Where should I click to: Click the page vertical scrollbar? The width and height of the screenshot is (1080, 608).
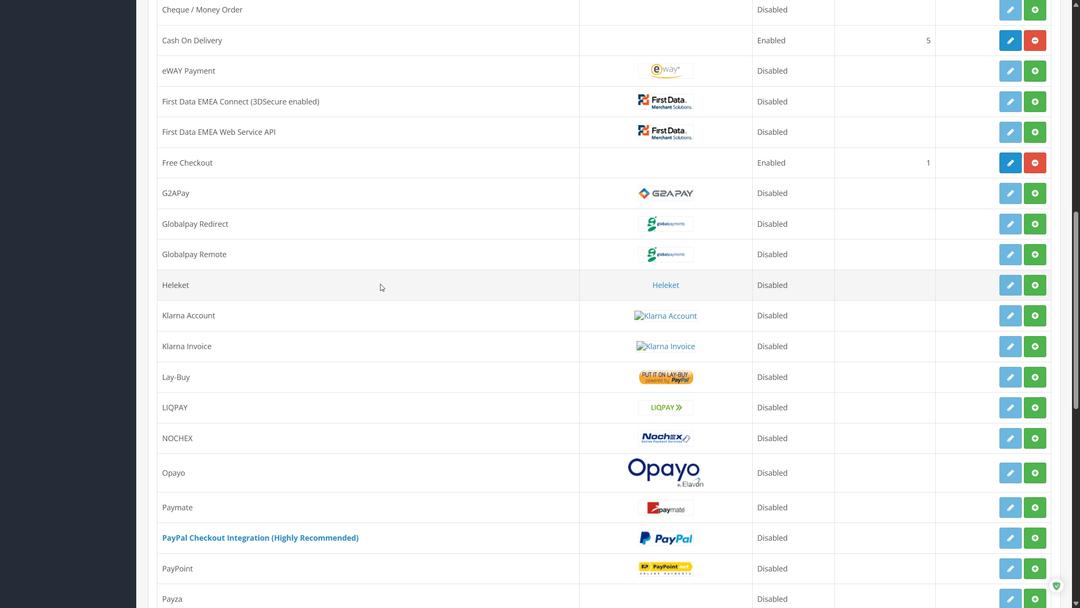click(x=1075, y=310)
